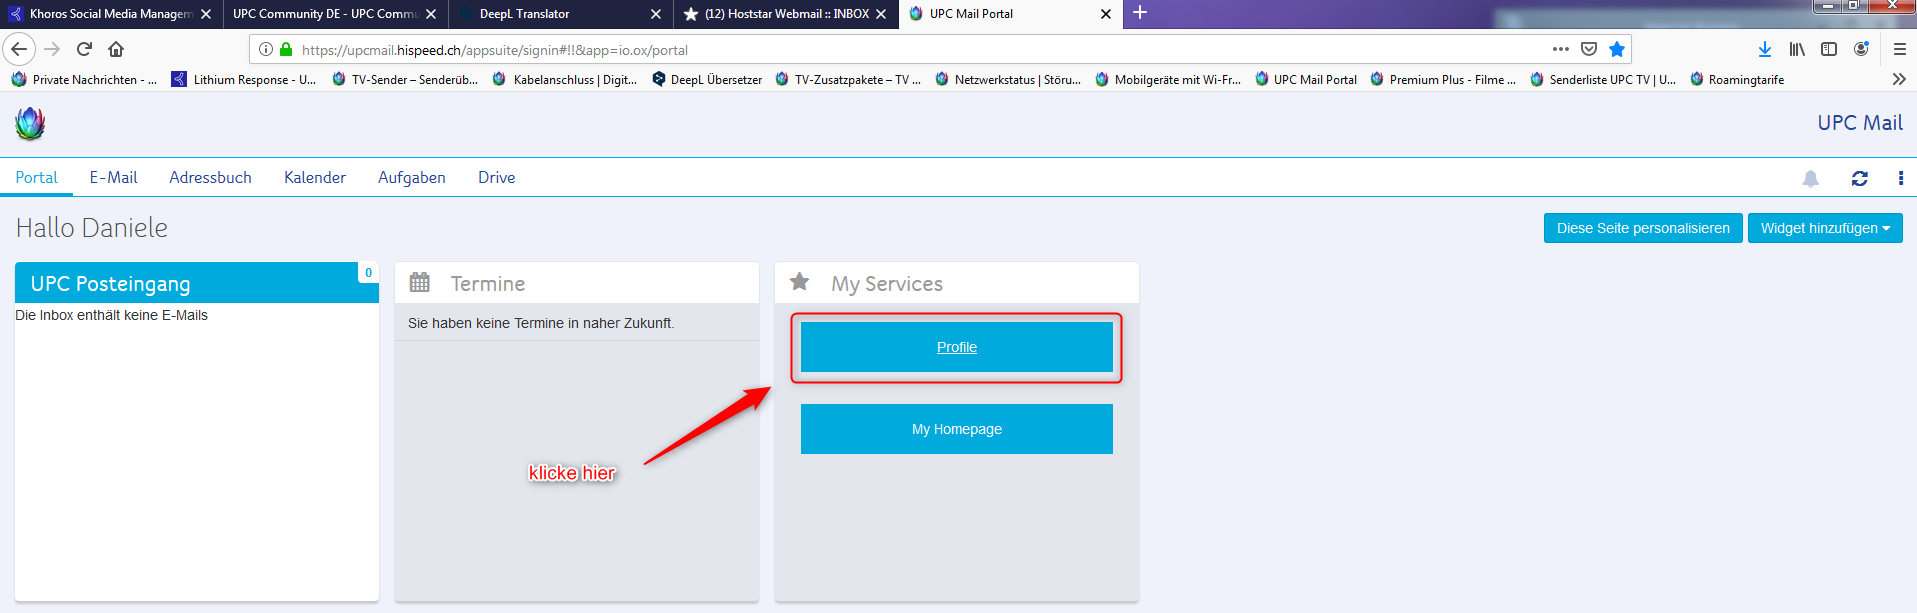
Task: Open the Kalender tab
Action: click(x=314, y=177)
